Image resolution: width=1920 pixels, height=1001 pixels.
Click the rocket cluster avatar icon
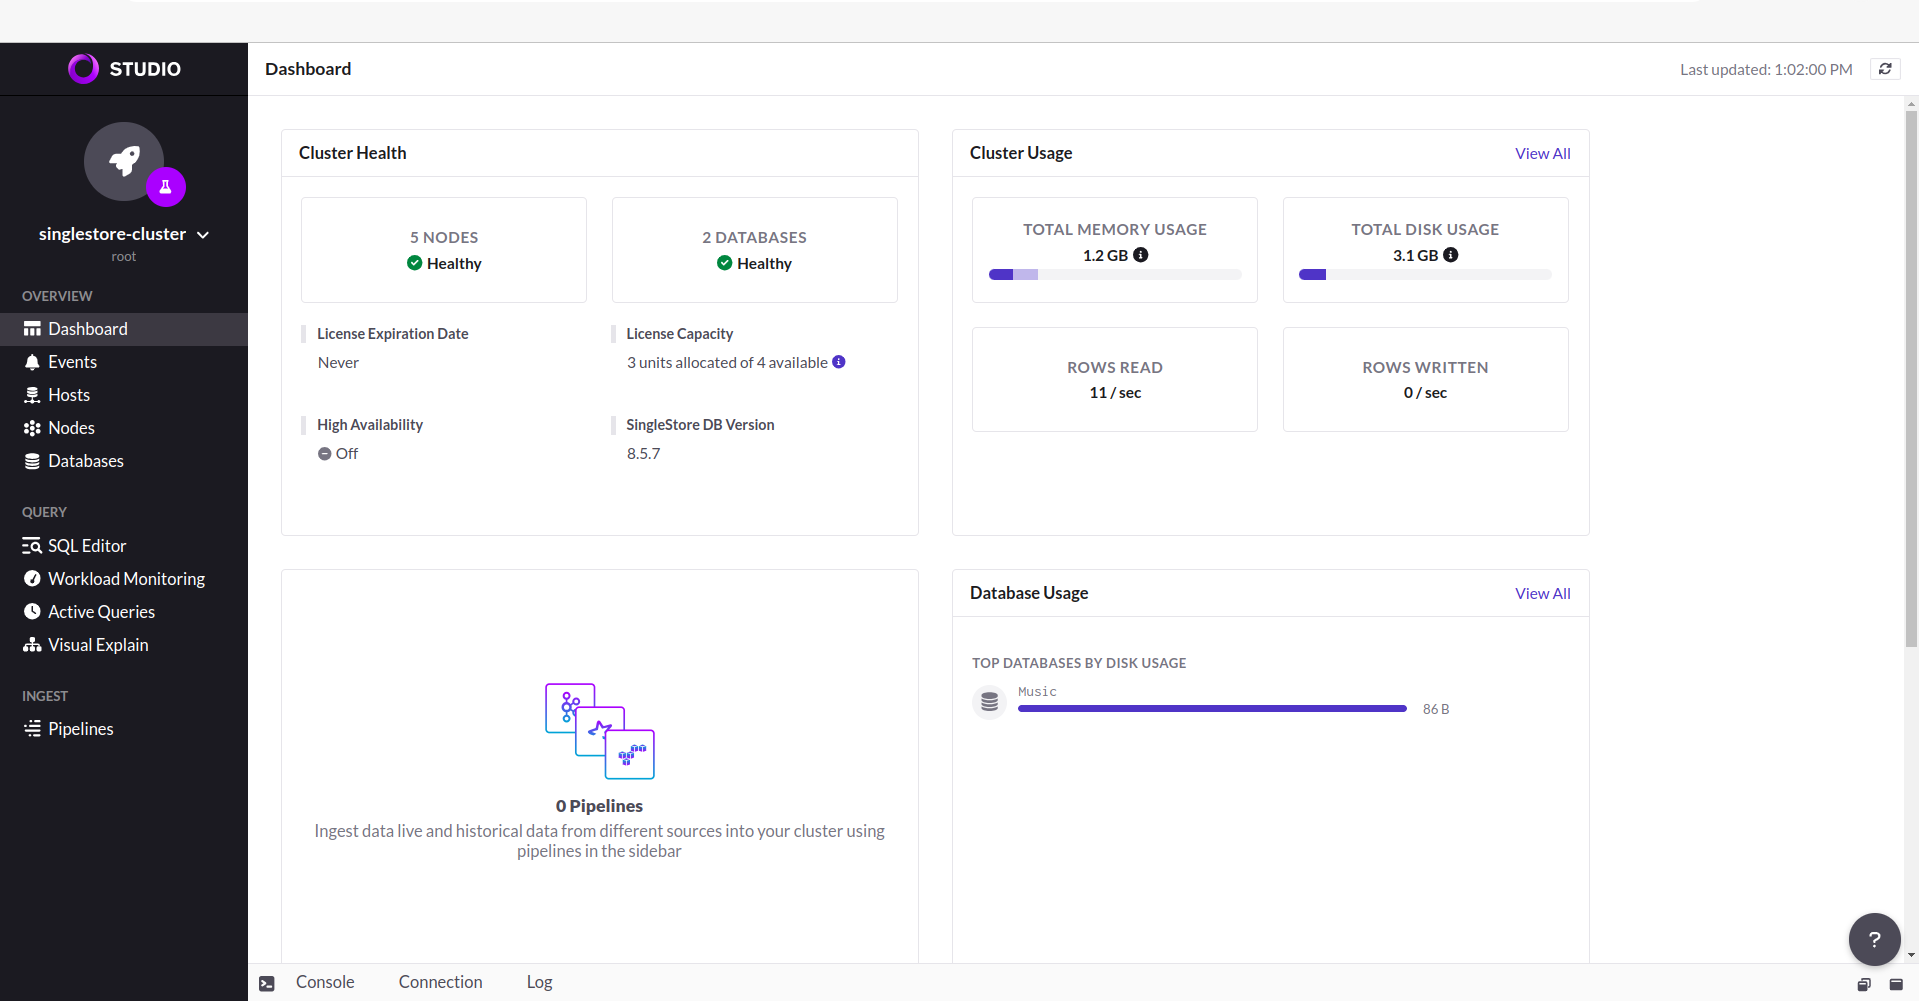tap(124, 161)
